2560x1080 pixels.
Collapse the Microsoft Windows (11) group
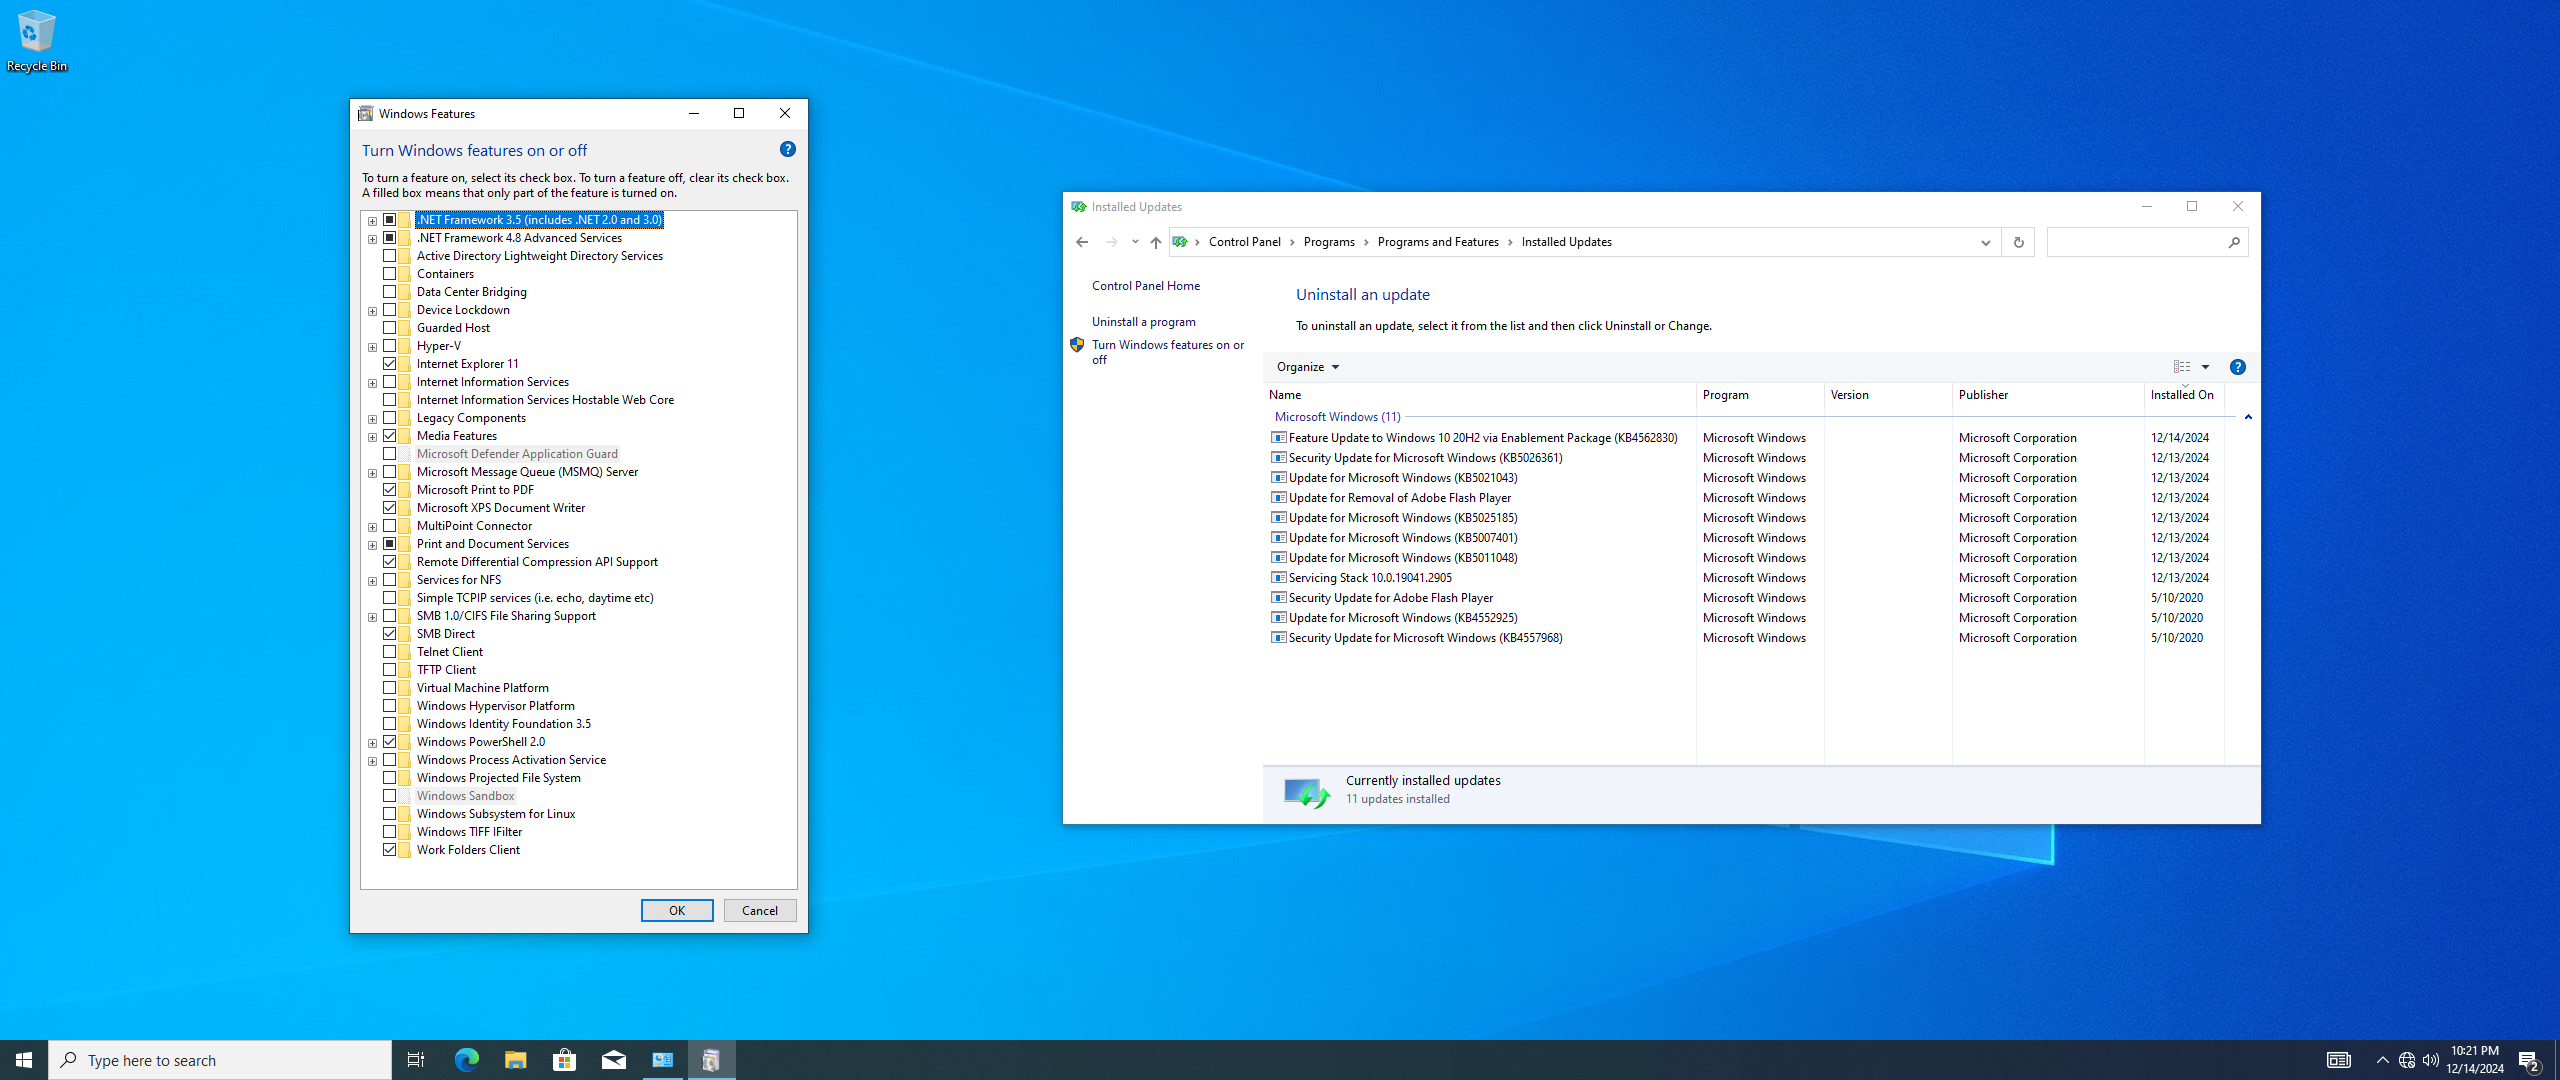(x=2248, y=417)
